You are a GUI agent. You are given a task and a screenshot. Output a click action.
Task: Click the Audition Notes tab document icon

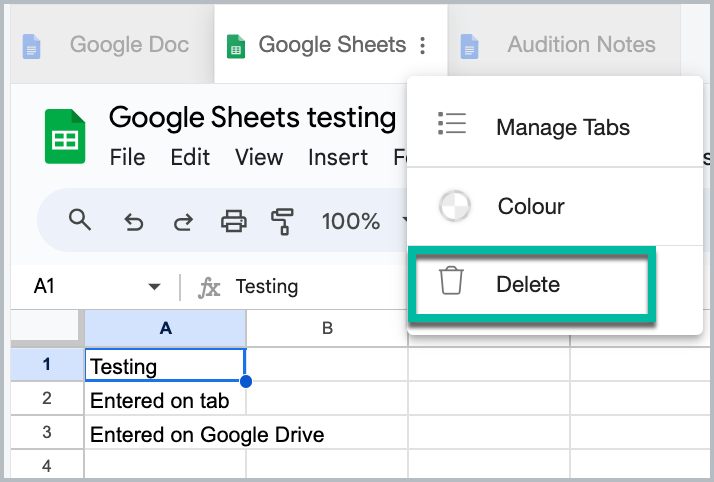(x=469, y=46)
